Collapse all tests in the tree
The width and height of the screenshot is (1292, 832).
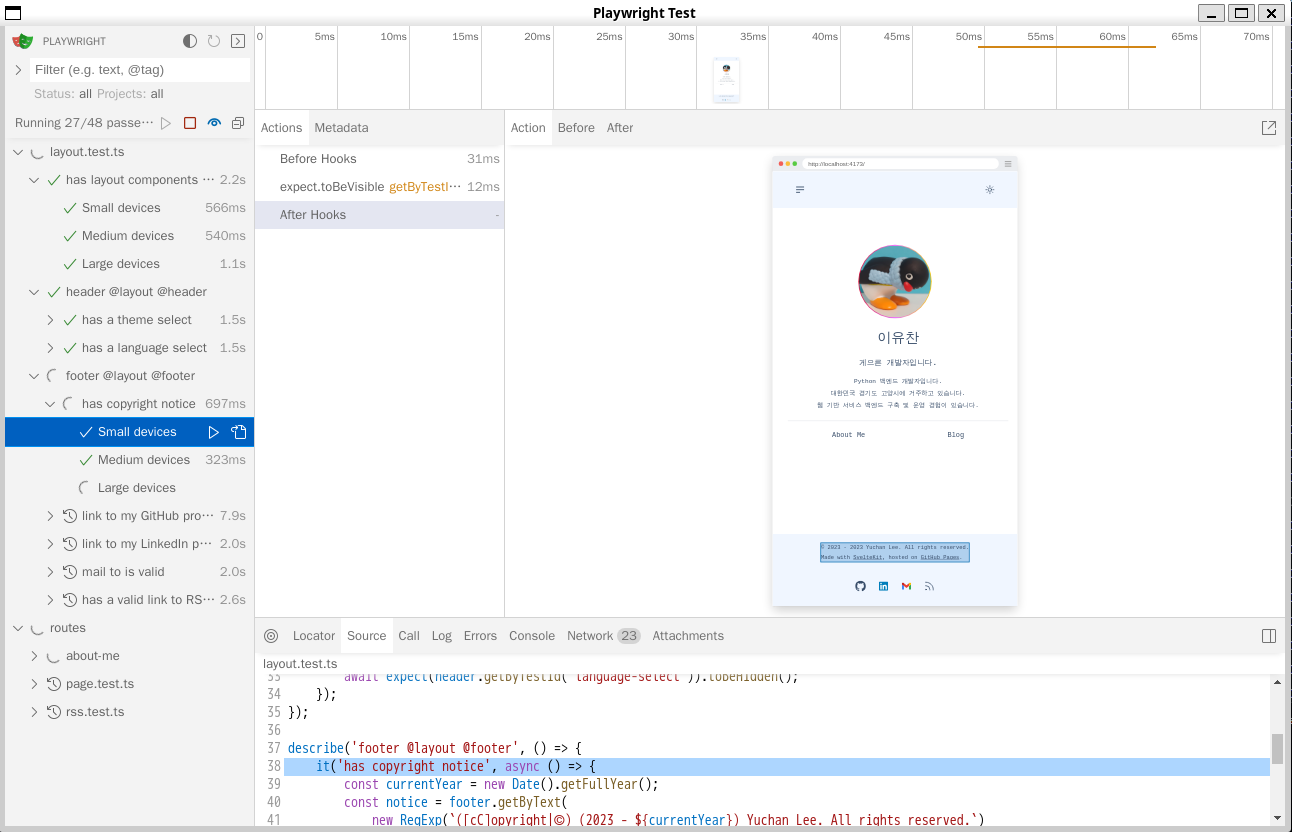click(x=238, y=123)
